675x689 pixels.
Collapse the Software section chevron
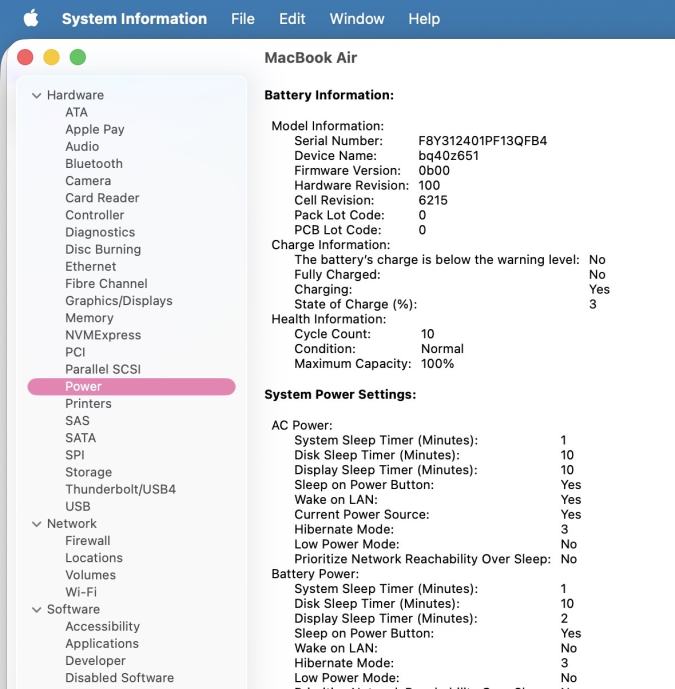[x=37, y=609]
